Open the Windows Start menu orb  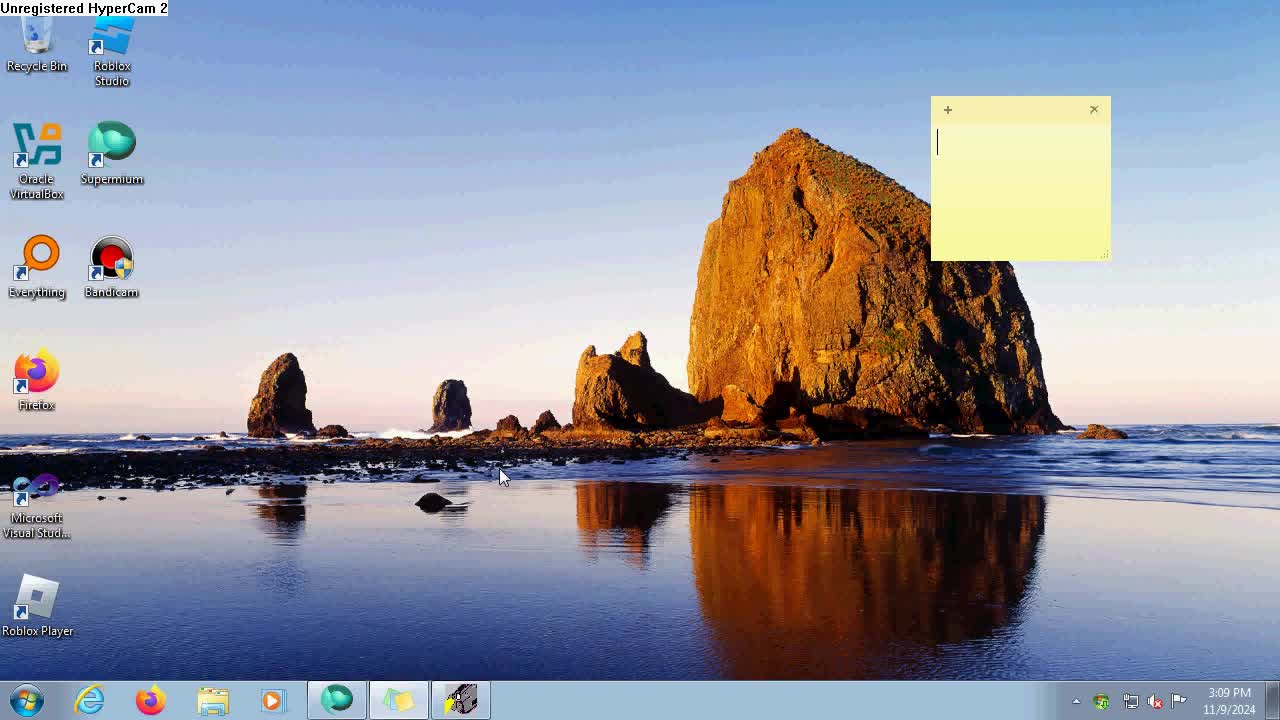[x=27, y=700]
